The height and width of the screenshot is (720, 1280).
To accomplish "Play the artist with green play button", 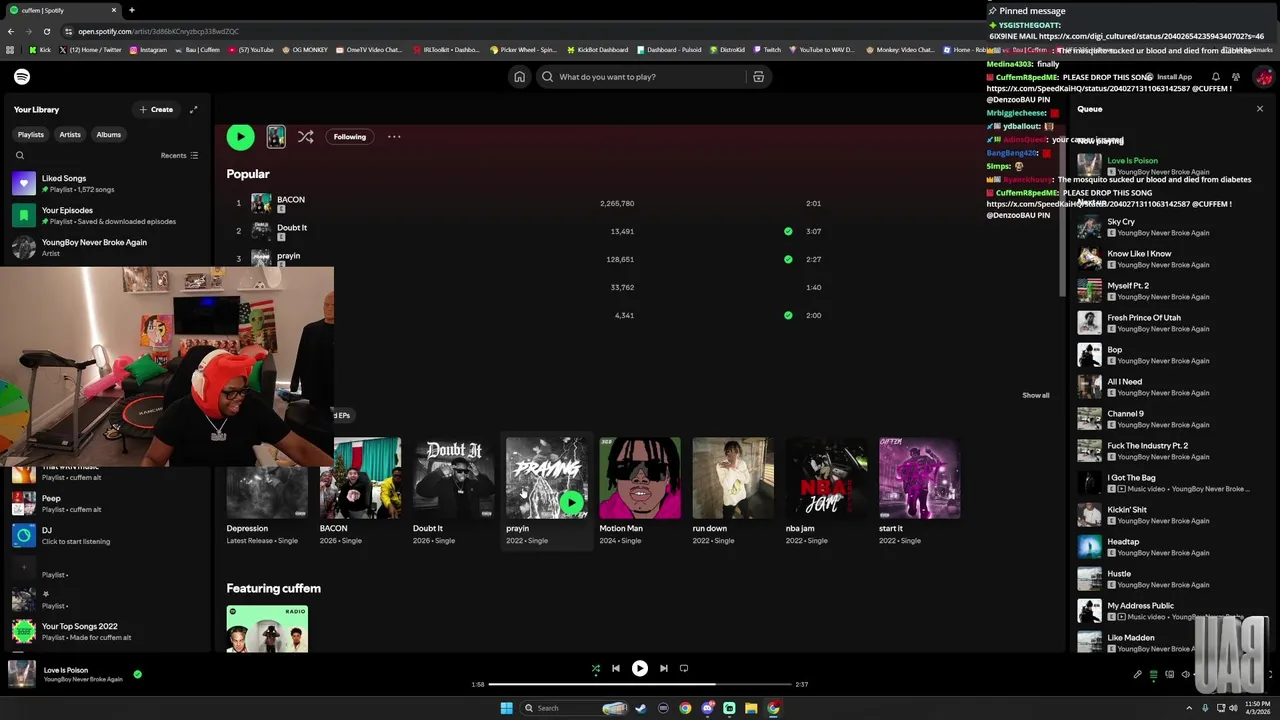I will coord(240,137).
